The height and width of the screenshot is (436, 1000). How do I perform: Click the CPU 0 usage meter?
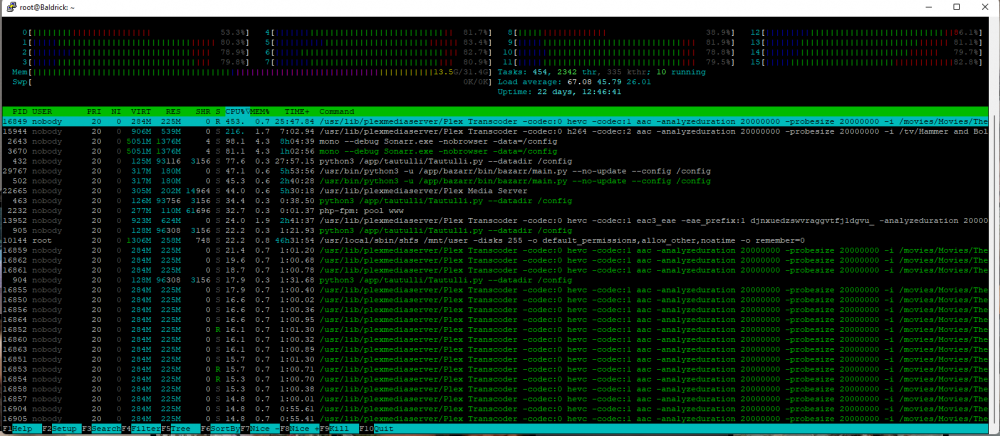[x=135, y=32]
